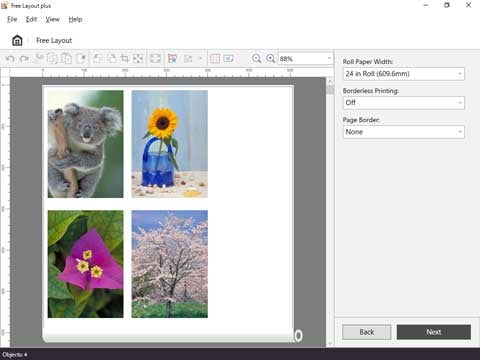The height and width of the screenshot is (360, 480).
Task: Open the Roll Paper Width dropdown
Action: (404, 74)
